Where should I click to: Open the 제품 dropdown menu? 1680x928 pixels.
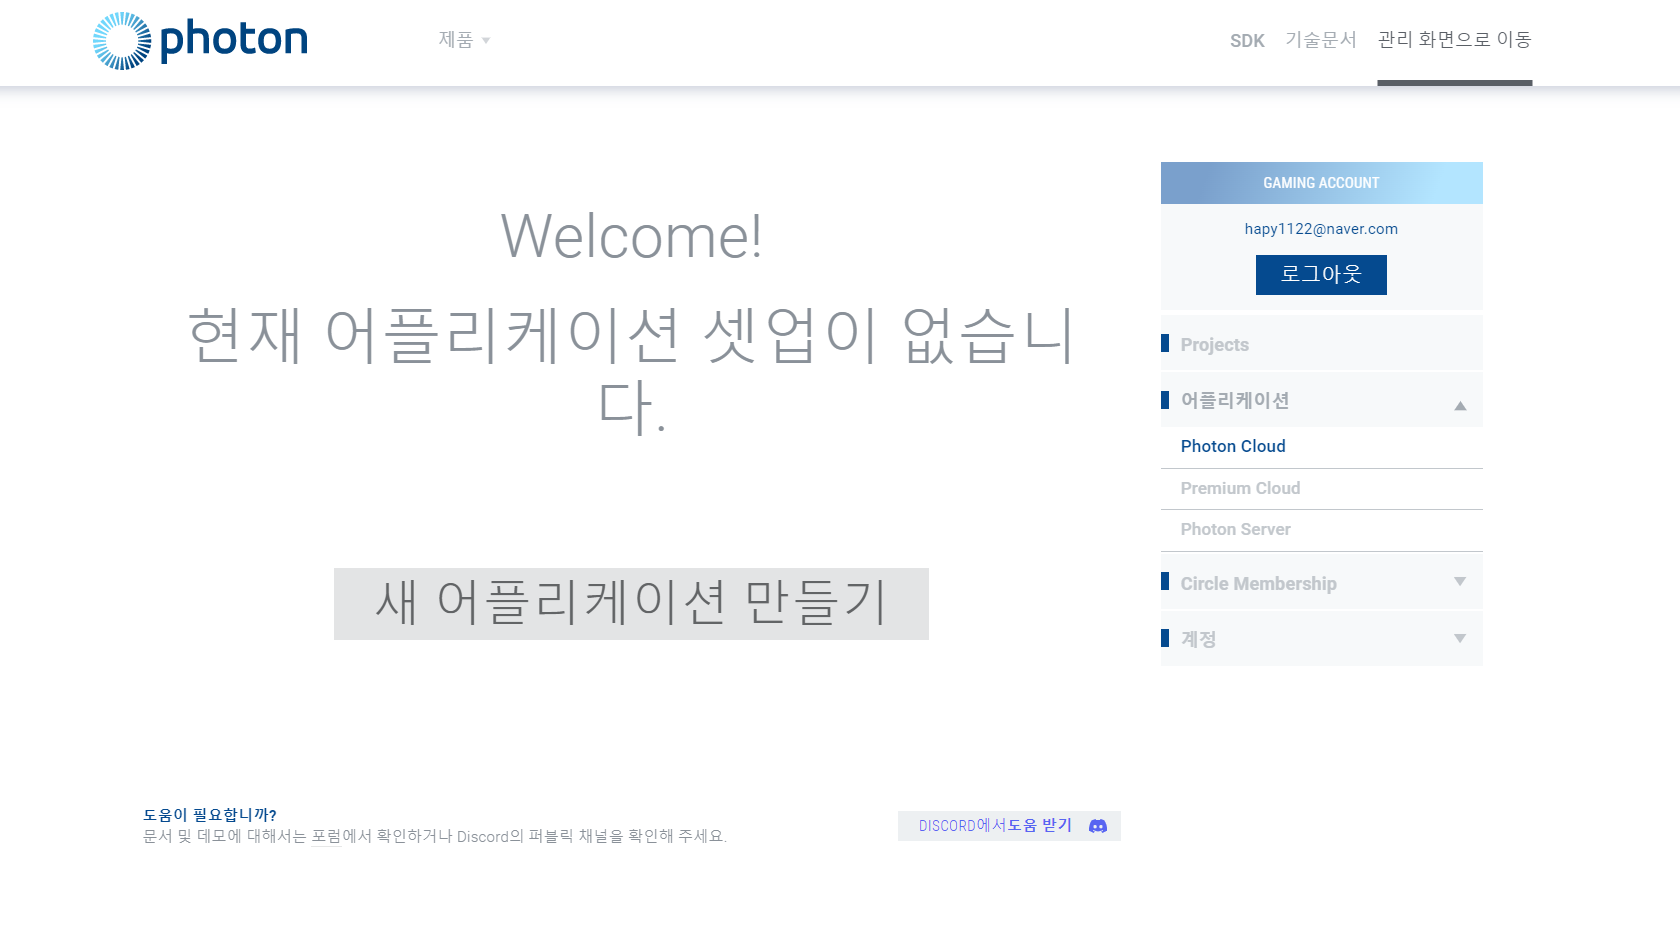point(464,40)
